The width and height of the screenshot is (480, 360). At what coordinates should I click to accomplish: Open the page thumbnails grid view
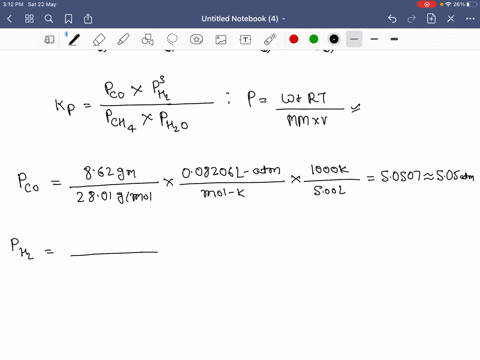click(x=29, y=19)
